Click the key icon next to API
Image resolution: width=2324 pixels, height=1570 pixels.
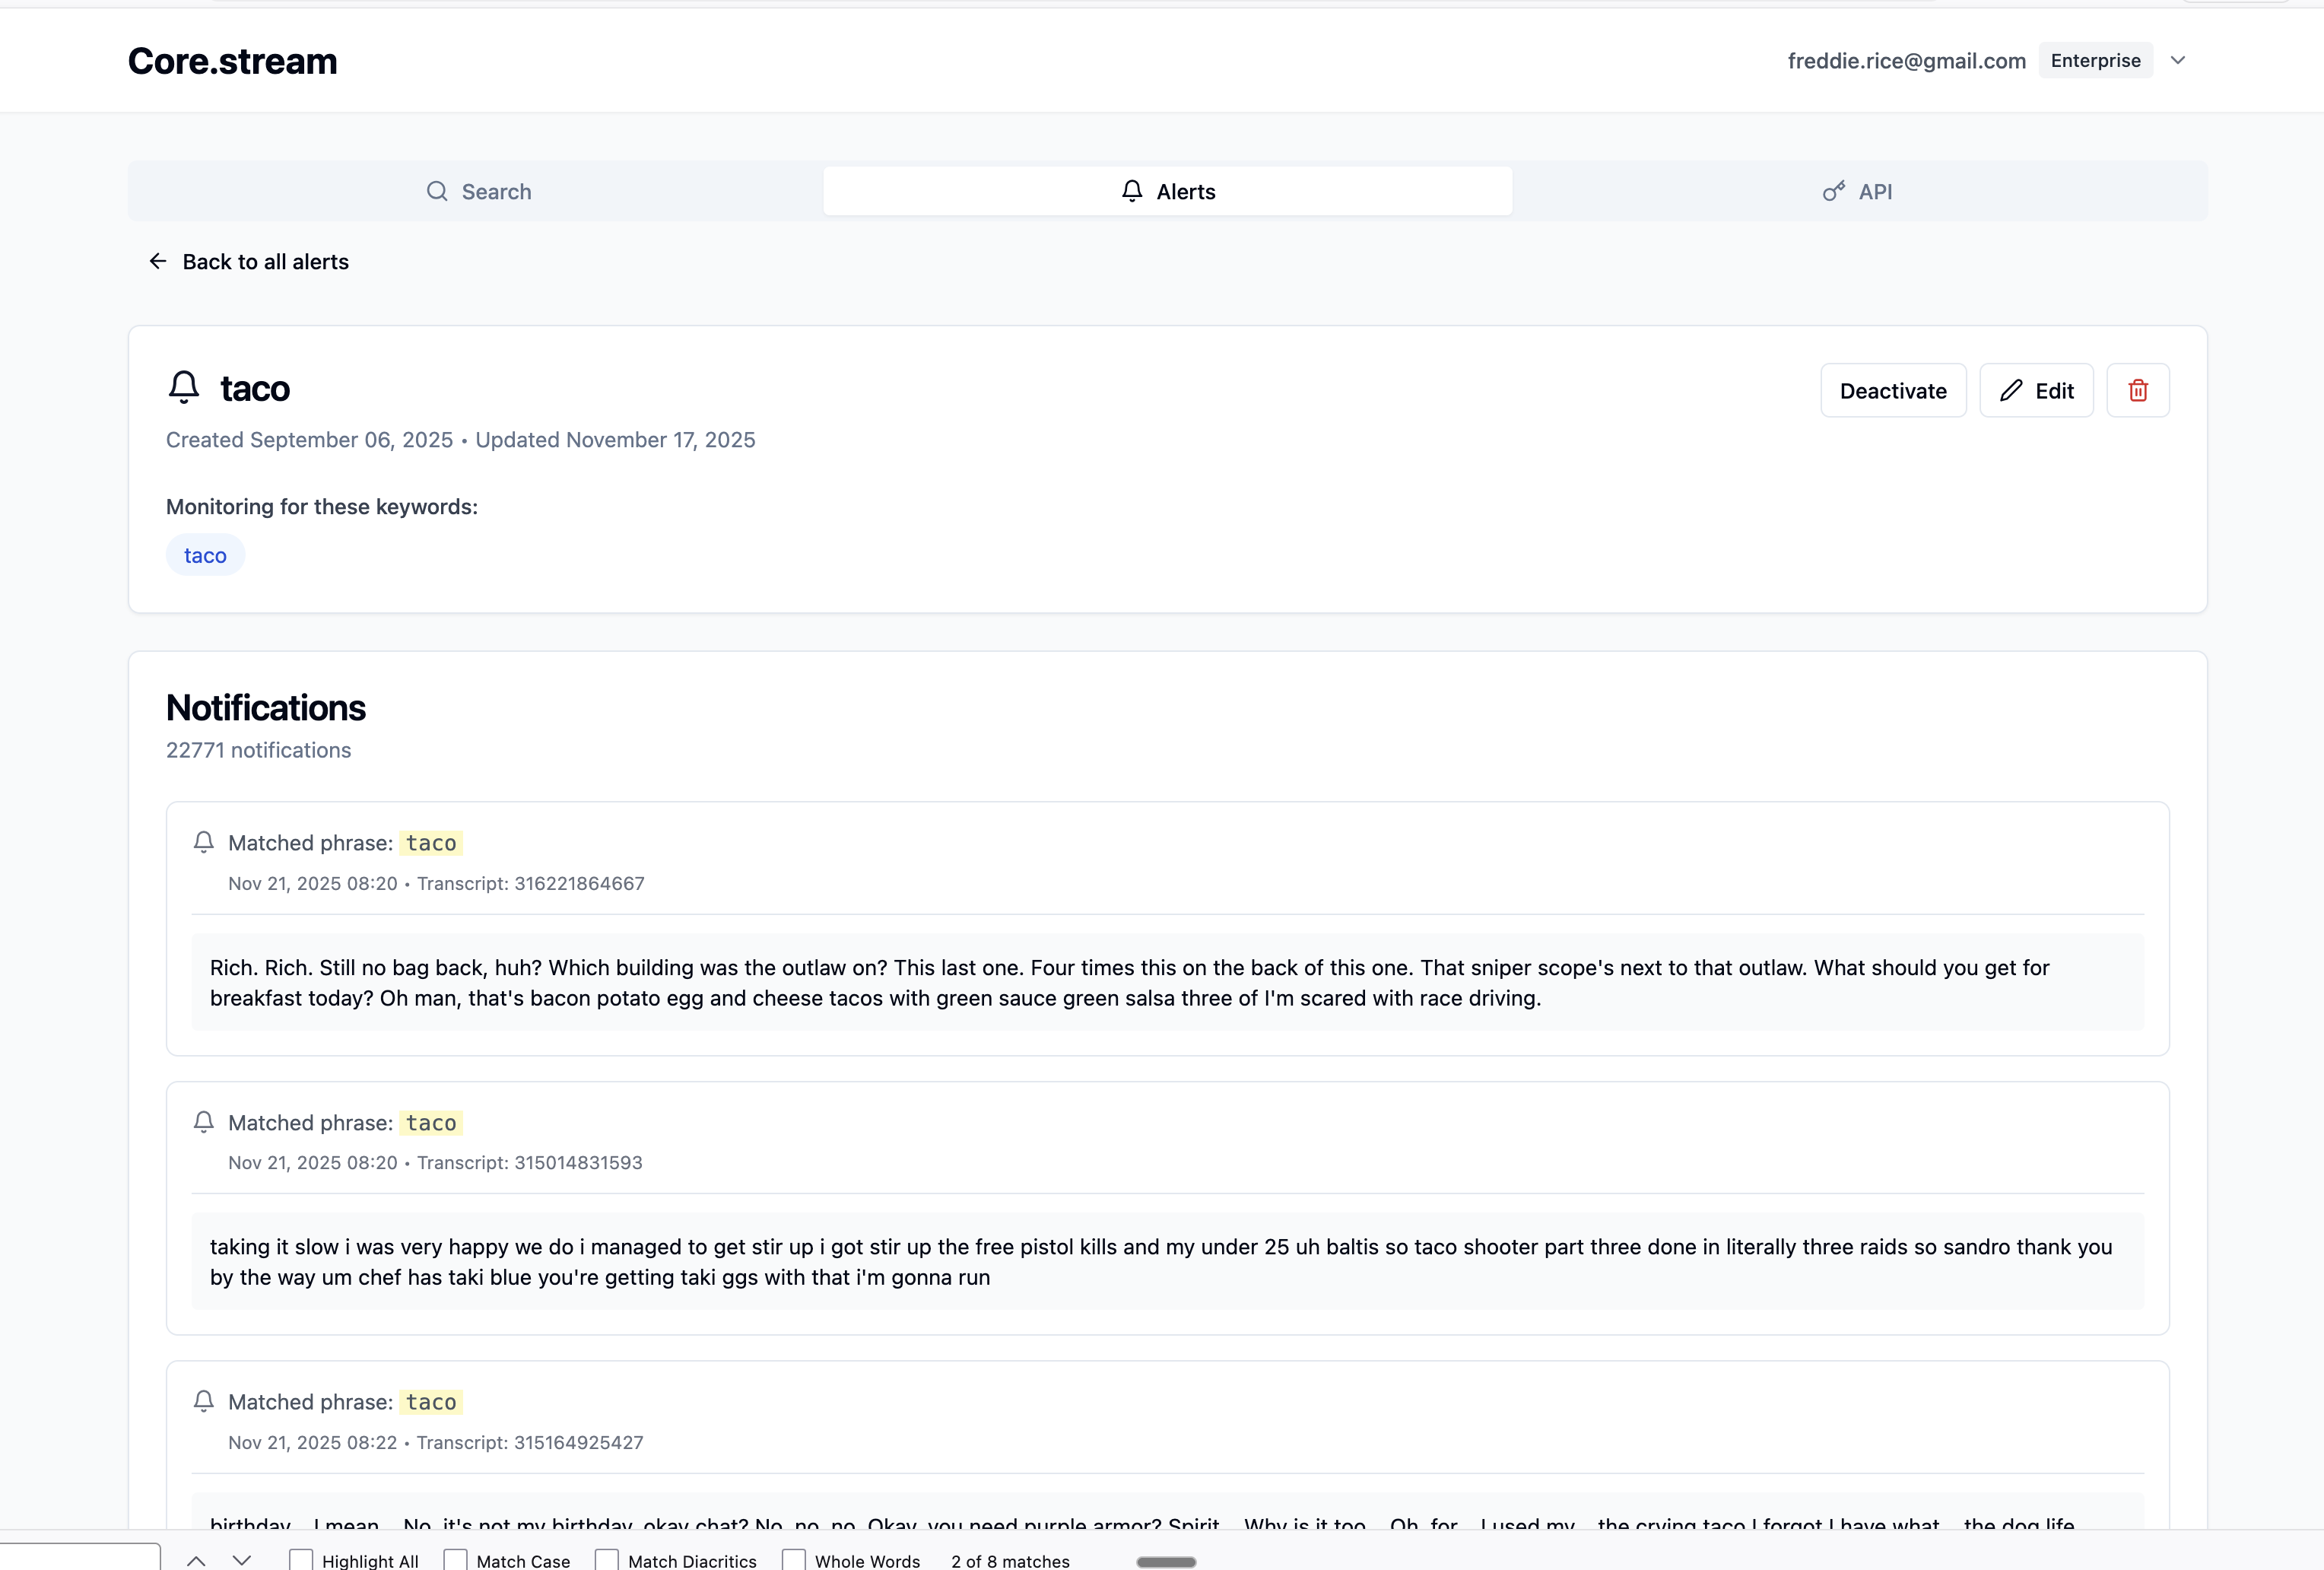[x=1833, y=191]
